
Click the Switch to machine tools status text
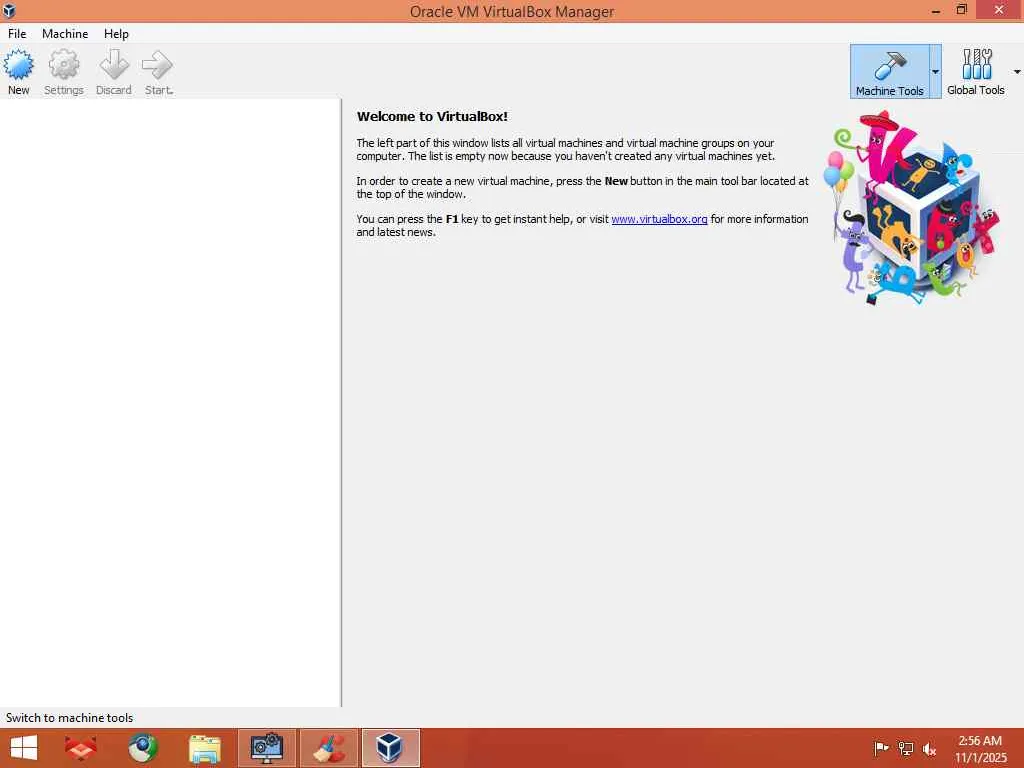tap(69, 717)
